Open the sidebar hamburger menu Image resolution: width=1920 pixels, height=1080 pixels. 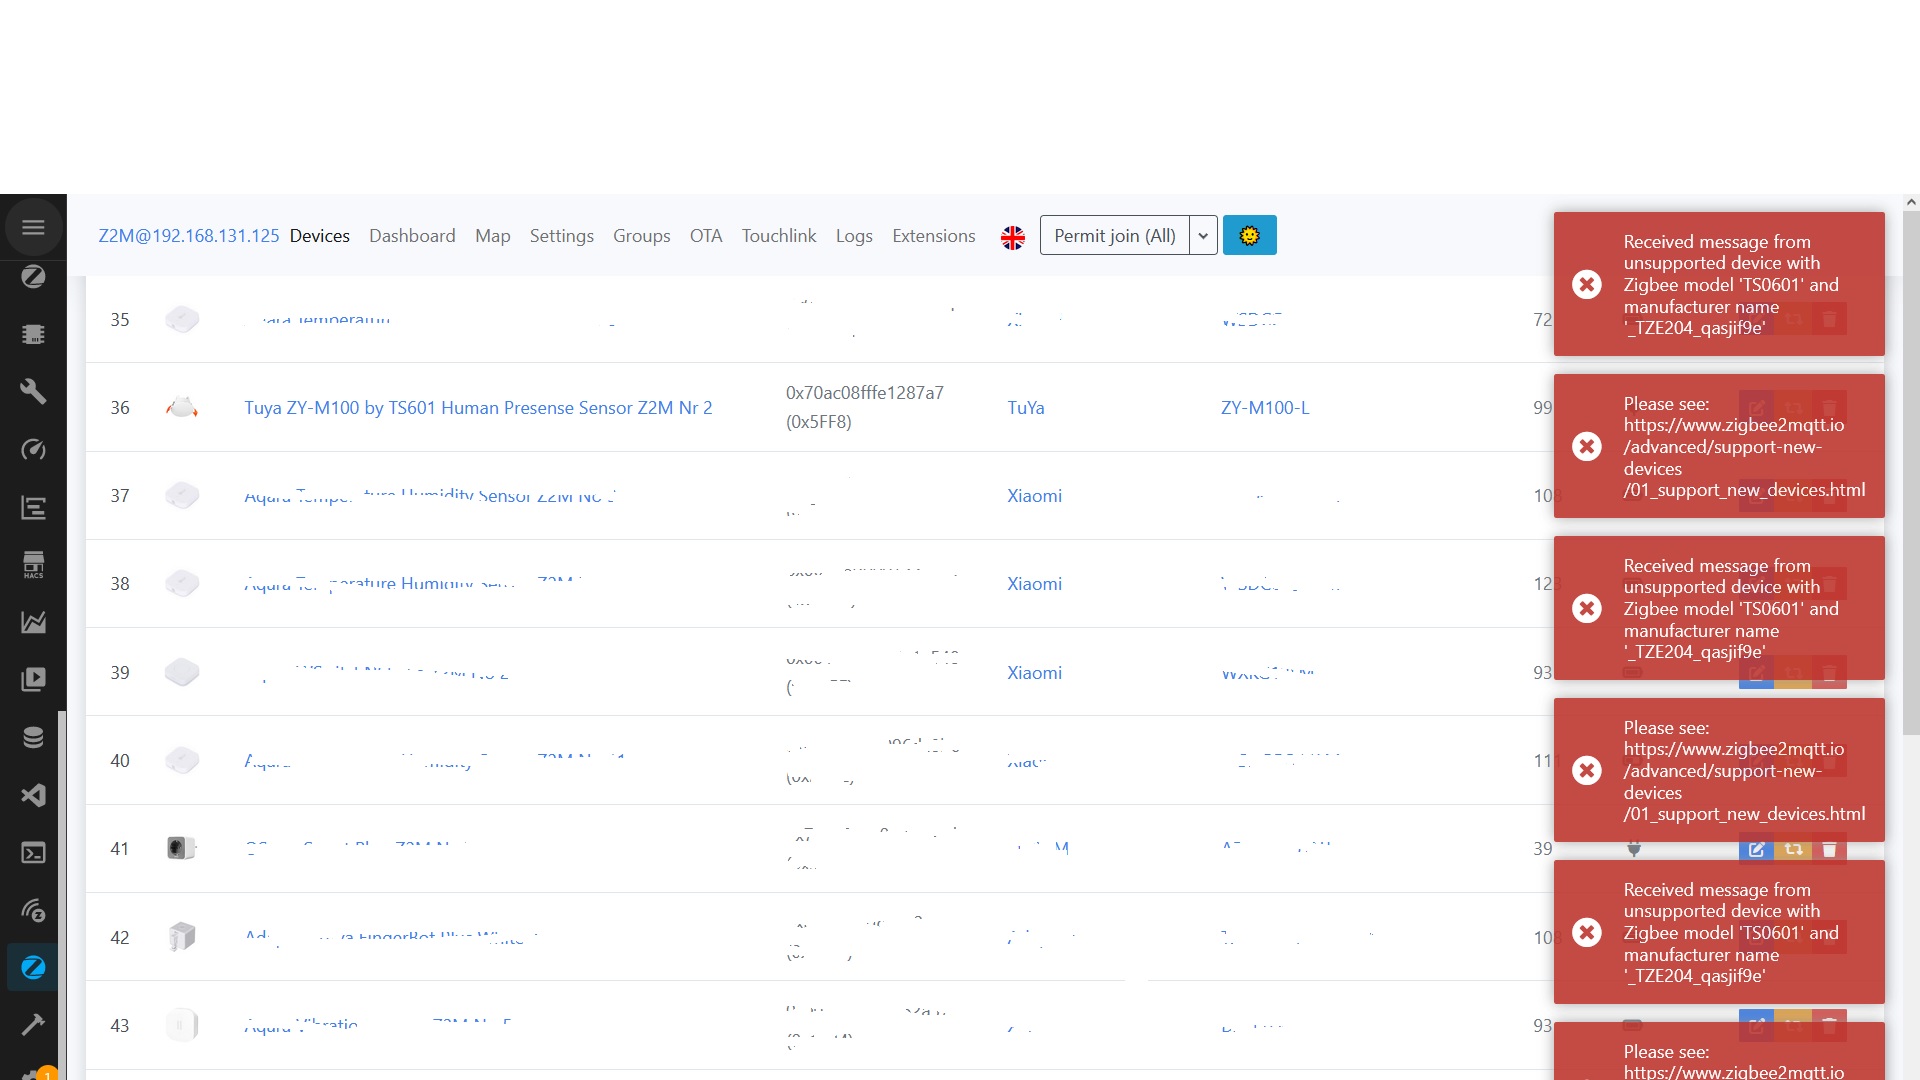click(x=33, y=227)
